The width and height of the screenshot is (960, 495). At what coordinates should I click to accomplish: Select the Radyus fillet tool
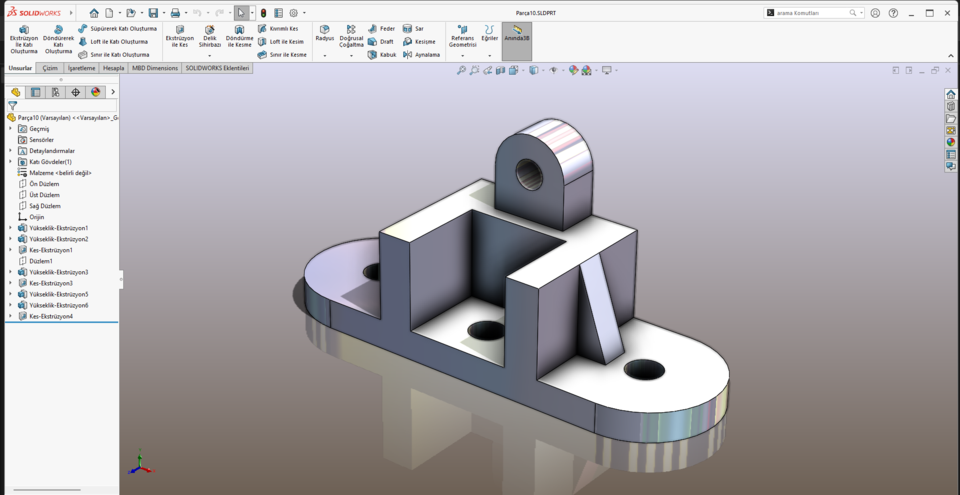click(x=324, y=33)
